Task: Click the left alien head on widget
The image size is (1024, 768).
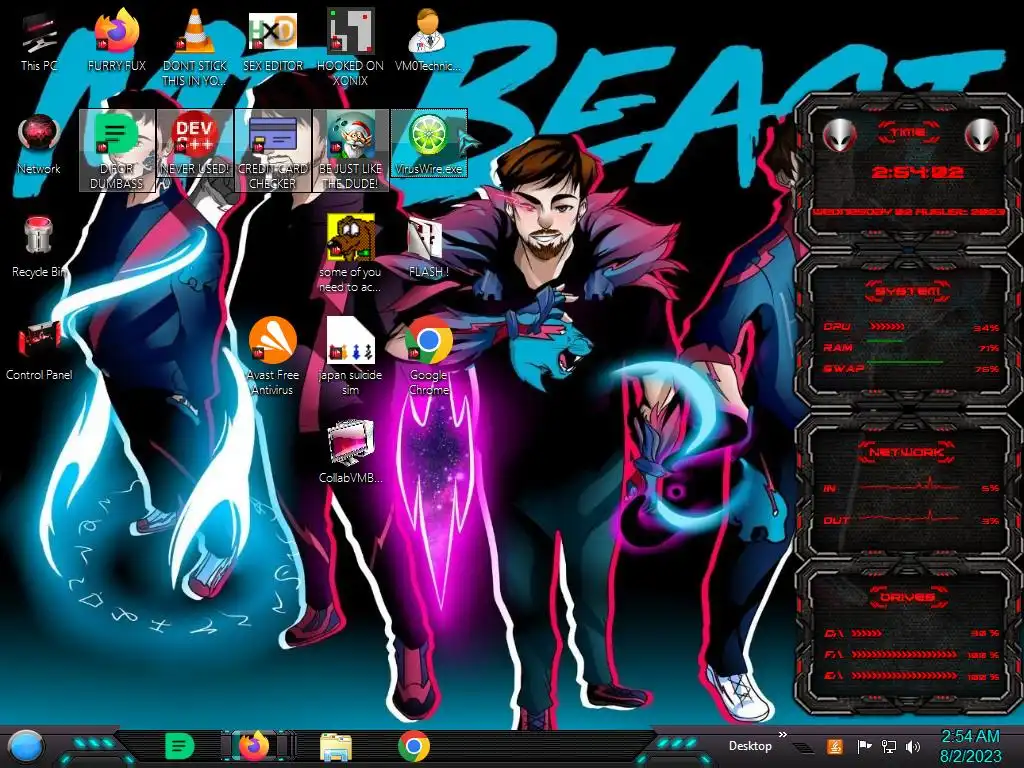Action: tap(839, 135)
